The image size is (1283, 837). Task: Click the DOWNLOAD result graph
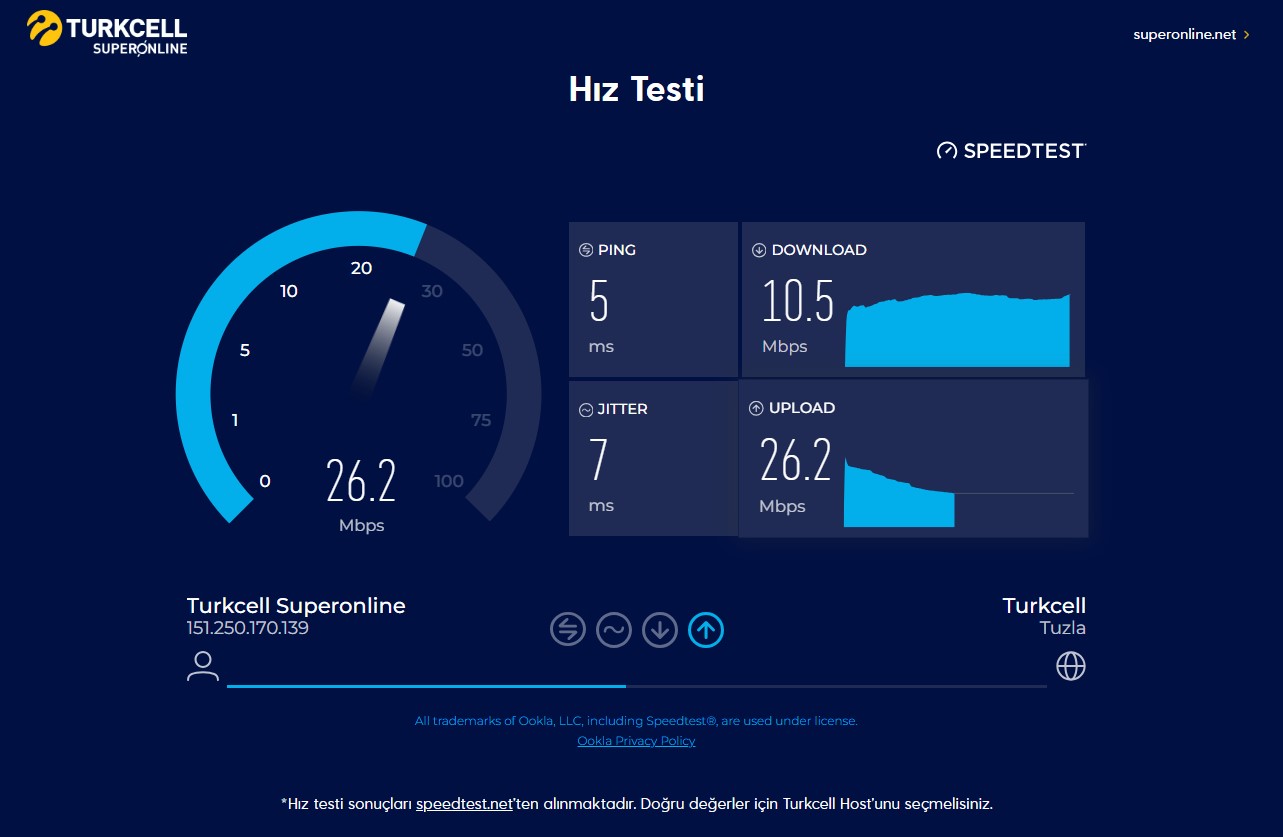tap(957, 330)
